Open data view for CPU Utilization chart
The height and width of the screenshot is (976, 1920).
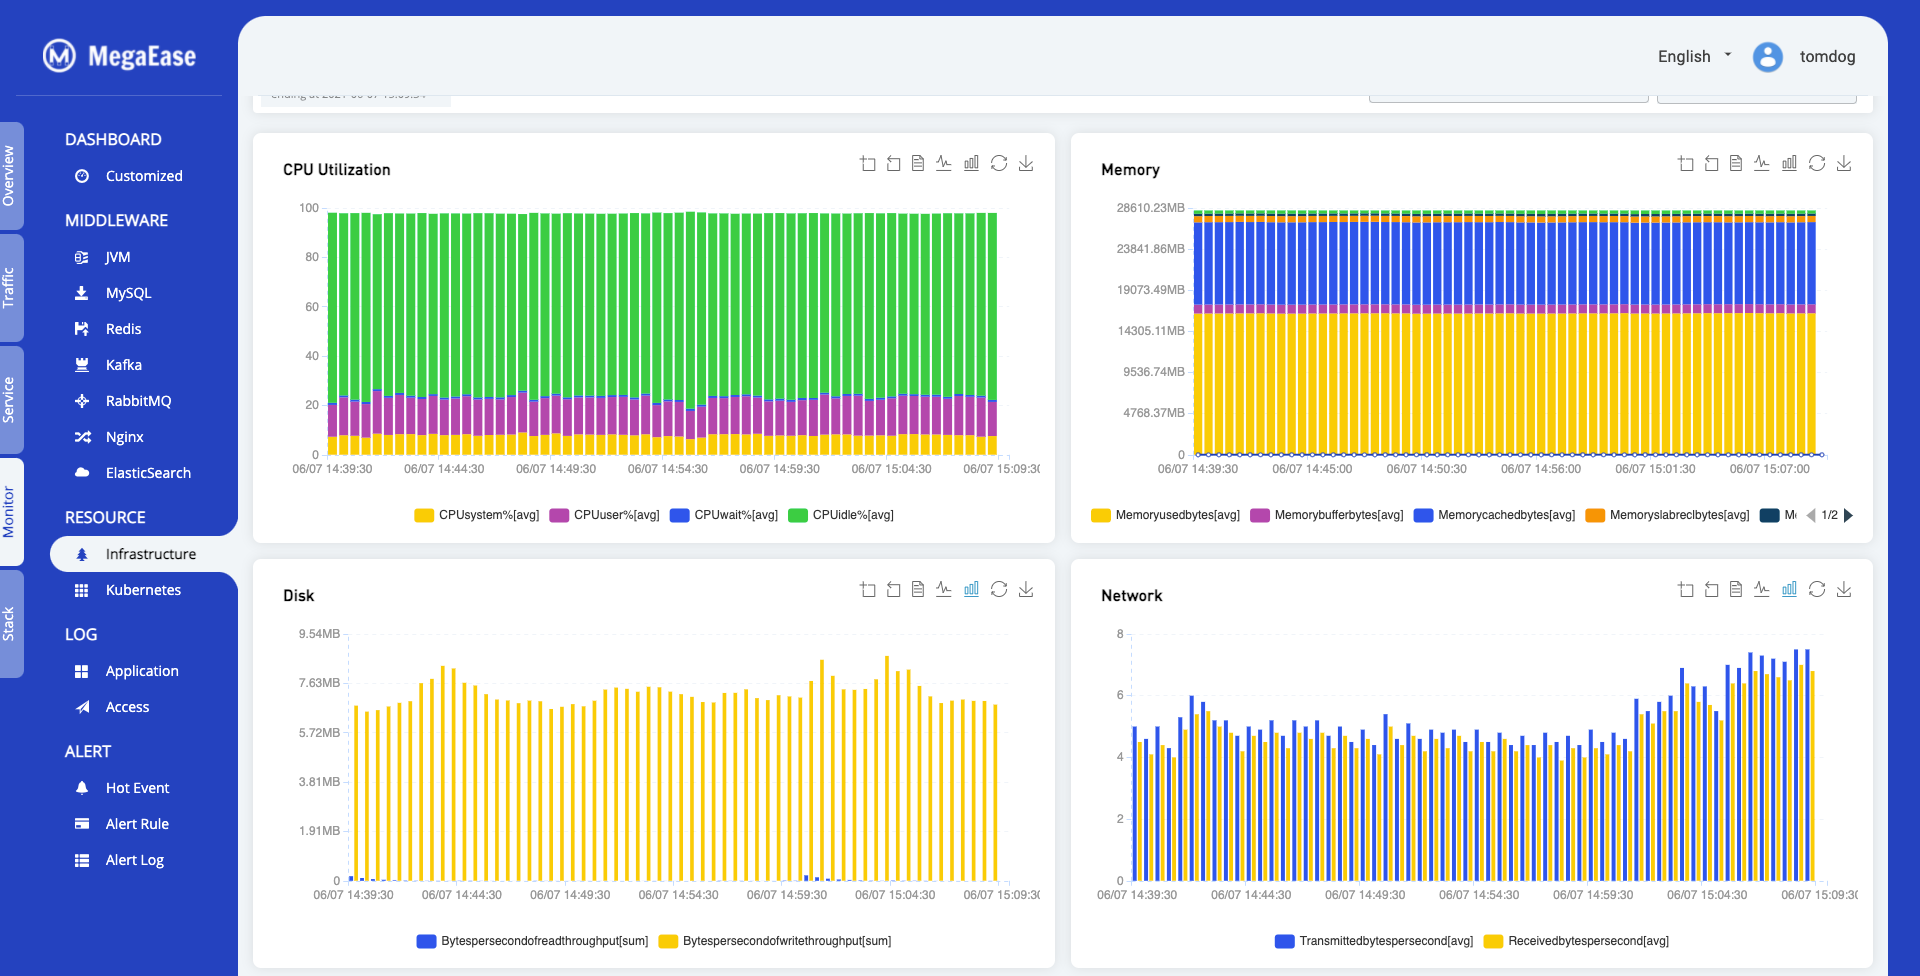(918, 164)
